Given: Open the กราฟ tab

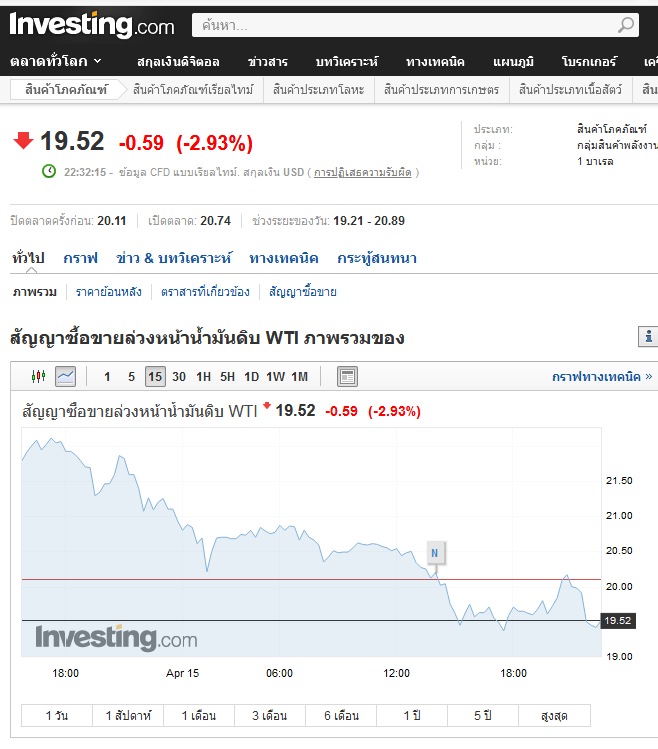Looking at the screenshot, I should click(x=80, y=258).
